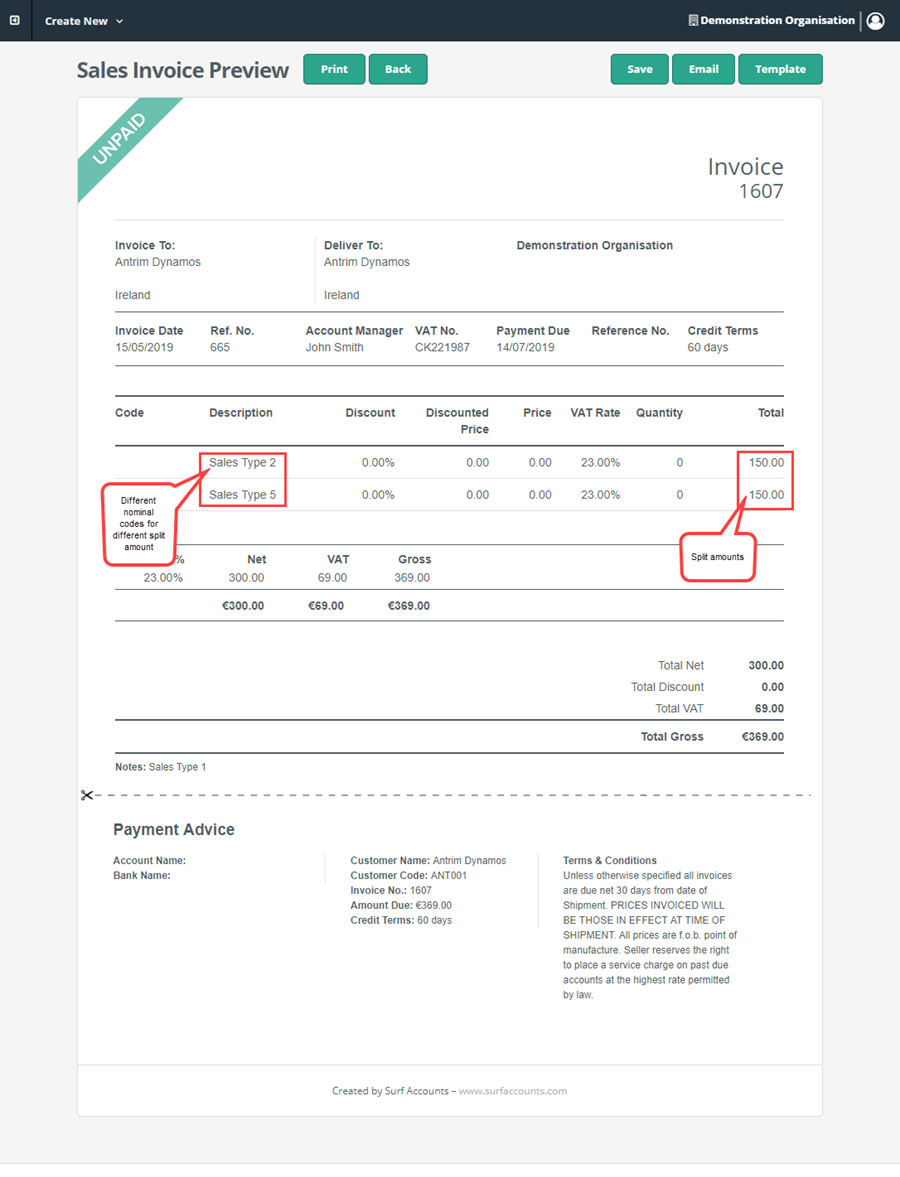Select the Total VAT 69.00 value
This screenshot has width=900, height=1177.
coord(769,709)
